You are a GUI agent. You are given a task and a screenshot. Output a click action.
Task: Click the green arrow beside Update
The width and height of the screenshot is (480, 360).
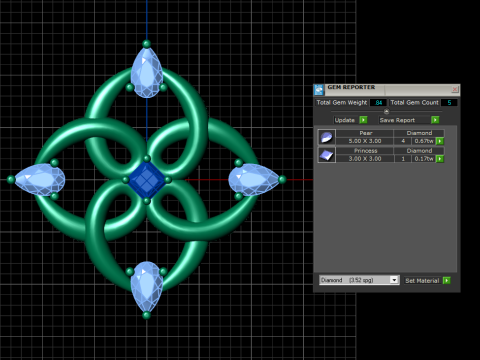pyautogui.click(x=363, y=120)
